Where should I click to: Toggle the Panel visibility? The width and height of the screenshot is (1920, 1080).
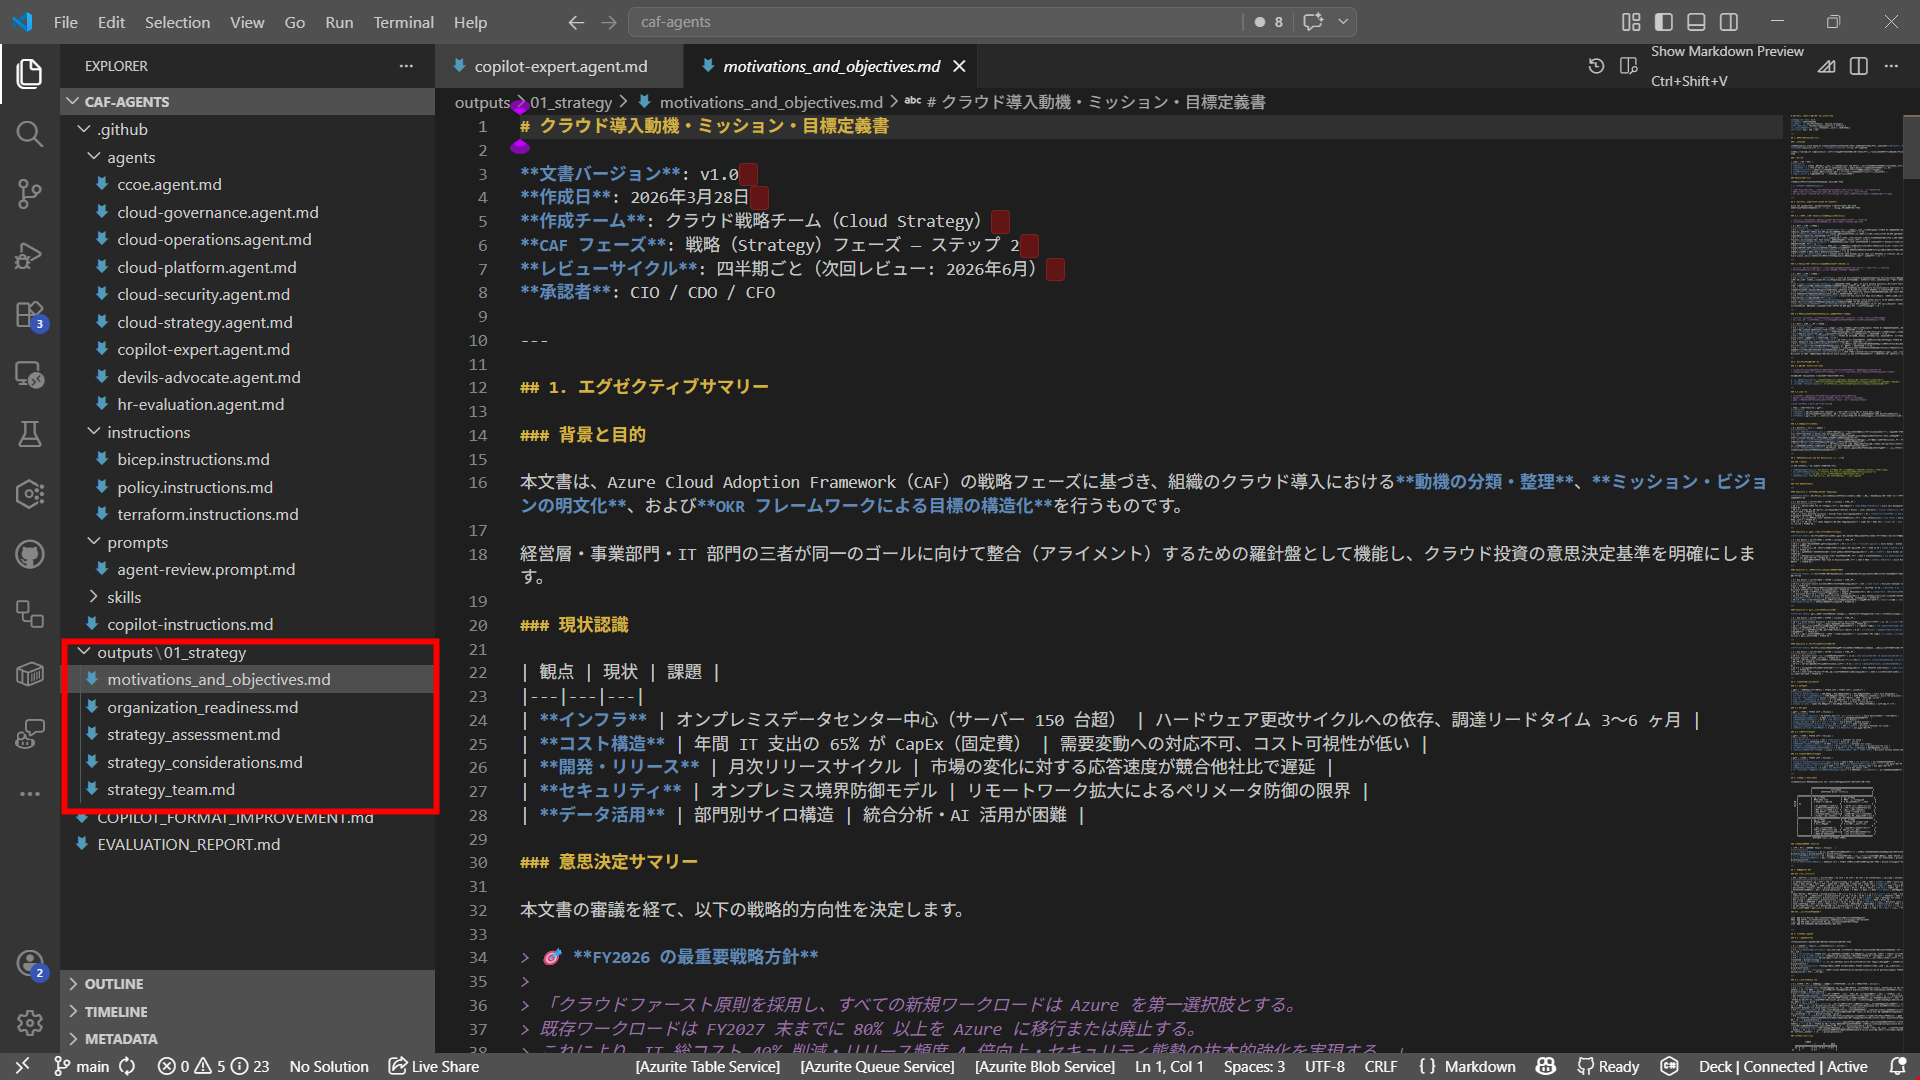click(x=1696, y=21)
